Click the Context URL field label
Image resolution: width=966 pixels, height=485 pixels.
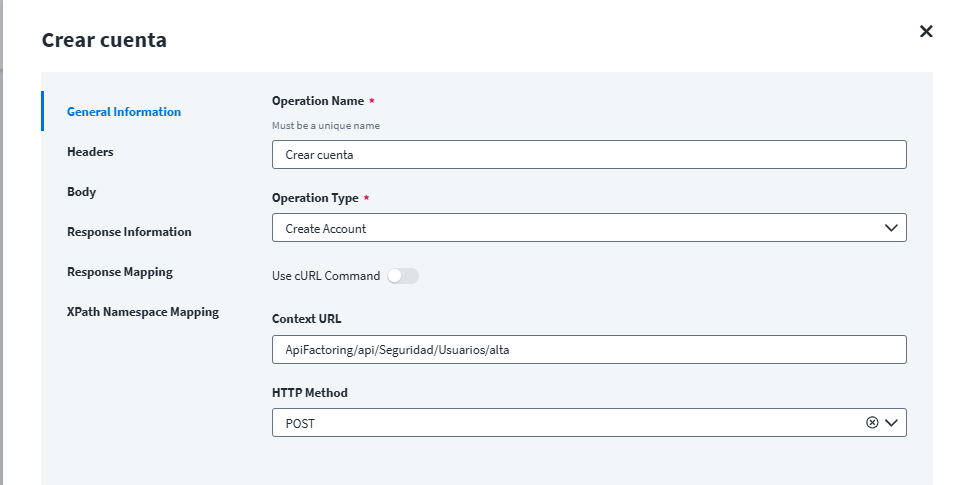tap(307, 319)
